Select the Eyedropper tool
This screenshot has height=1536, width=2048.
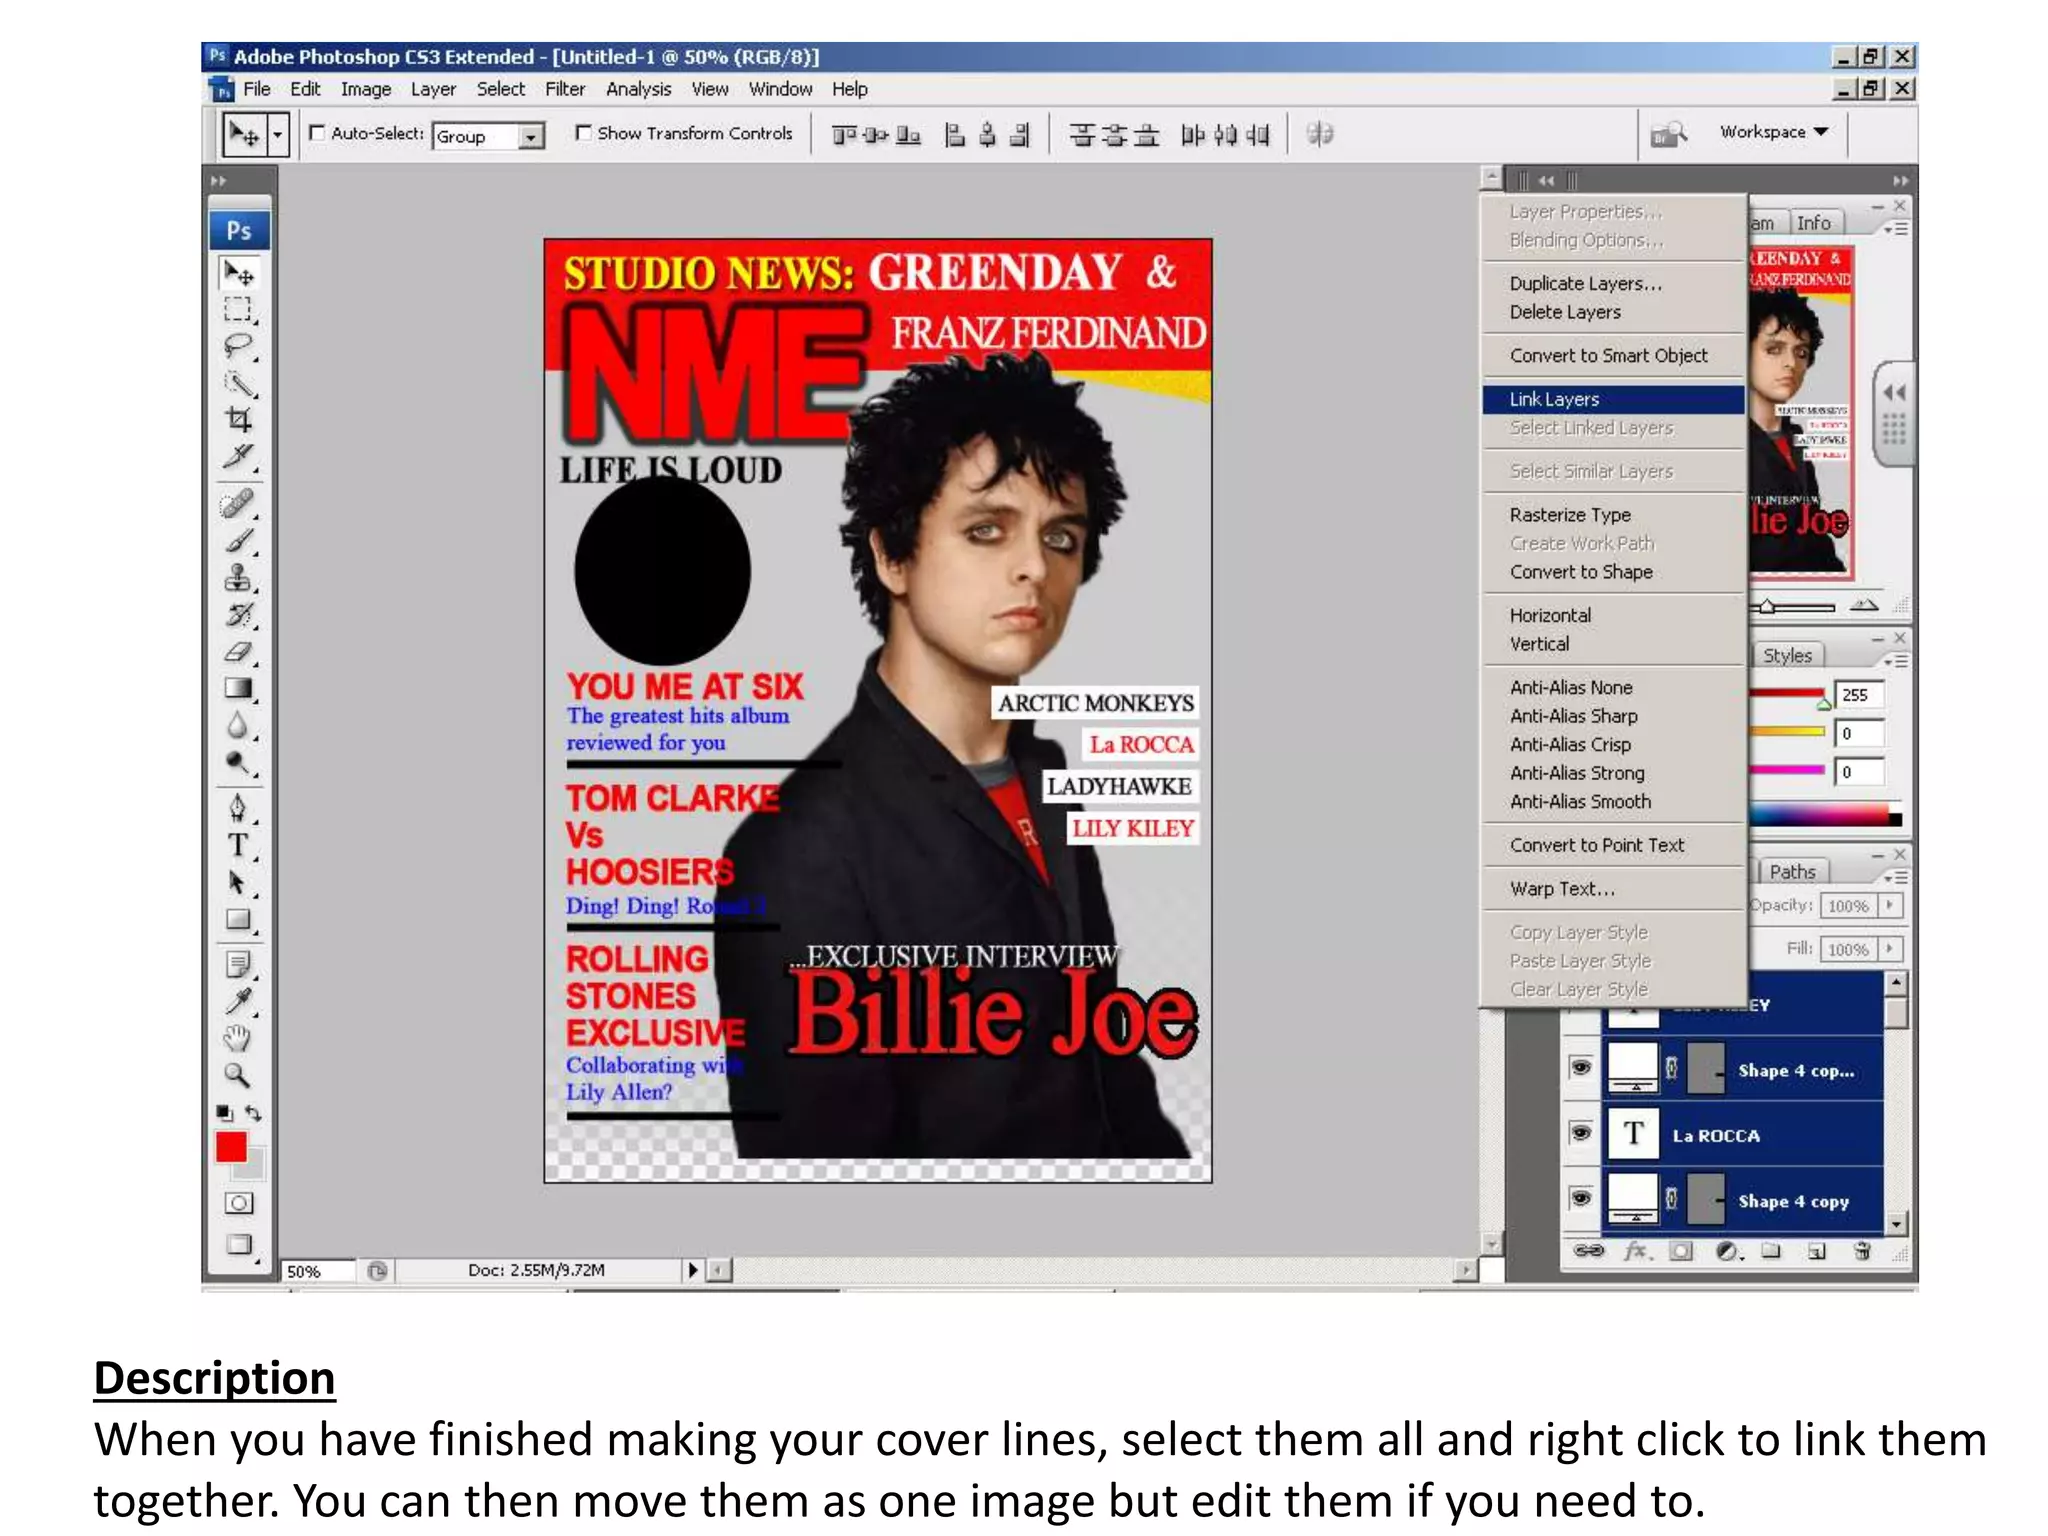pyautogui.click(x=239, y=1001)
